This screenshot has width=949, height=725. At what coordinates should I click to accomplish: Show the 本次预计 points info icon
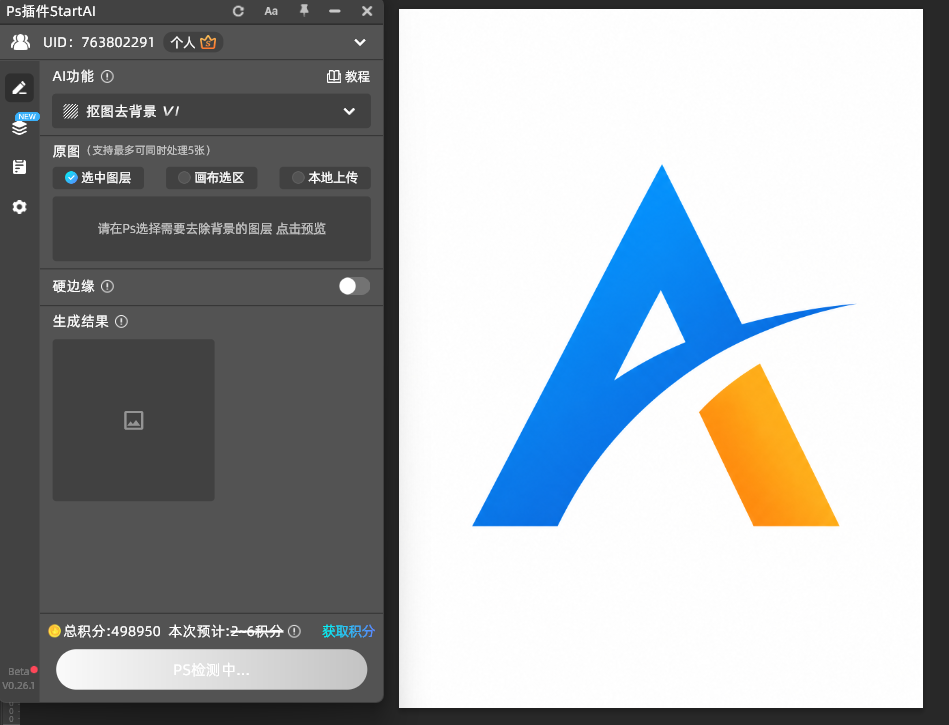click(294, 631)
